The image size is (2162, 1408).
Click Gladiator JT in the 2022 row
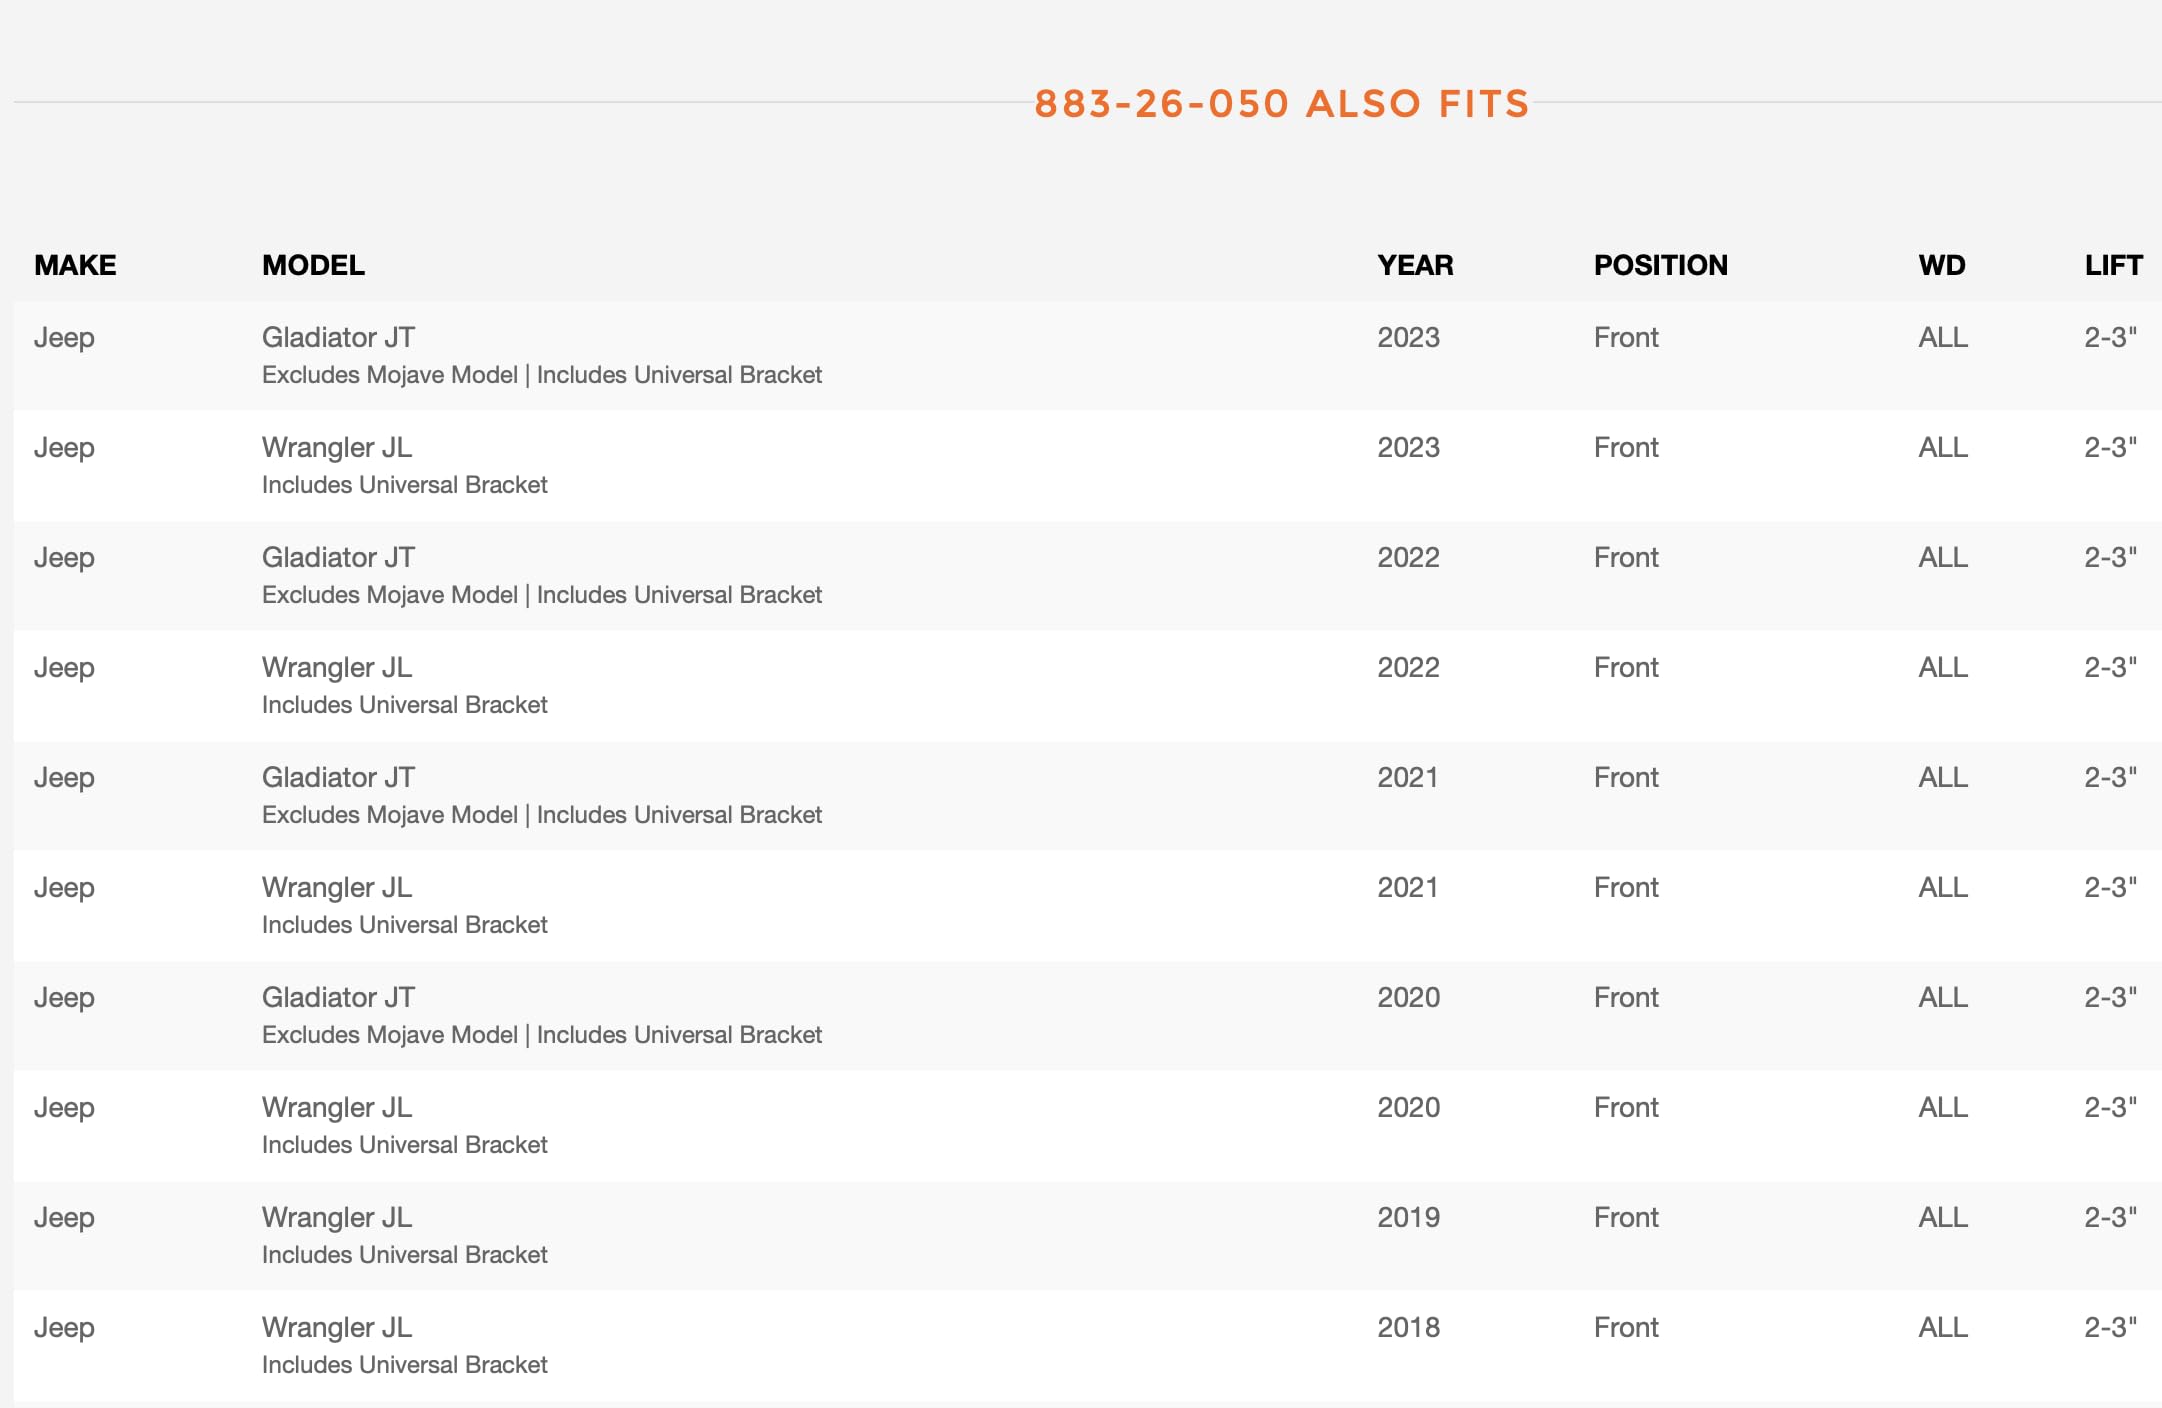pos(338,557)
